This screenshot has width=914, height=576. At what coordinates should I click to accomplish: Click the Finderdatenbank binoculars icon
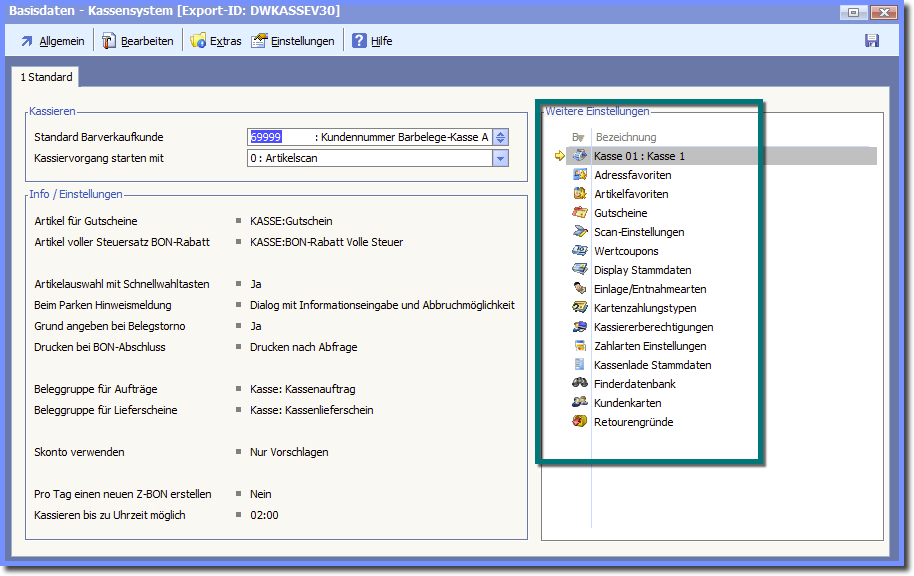click(x=579, y=384)
